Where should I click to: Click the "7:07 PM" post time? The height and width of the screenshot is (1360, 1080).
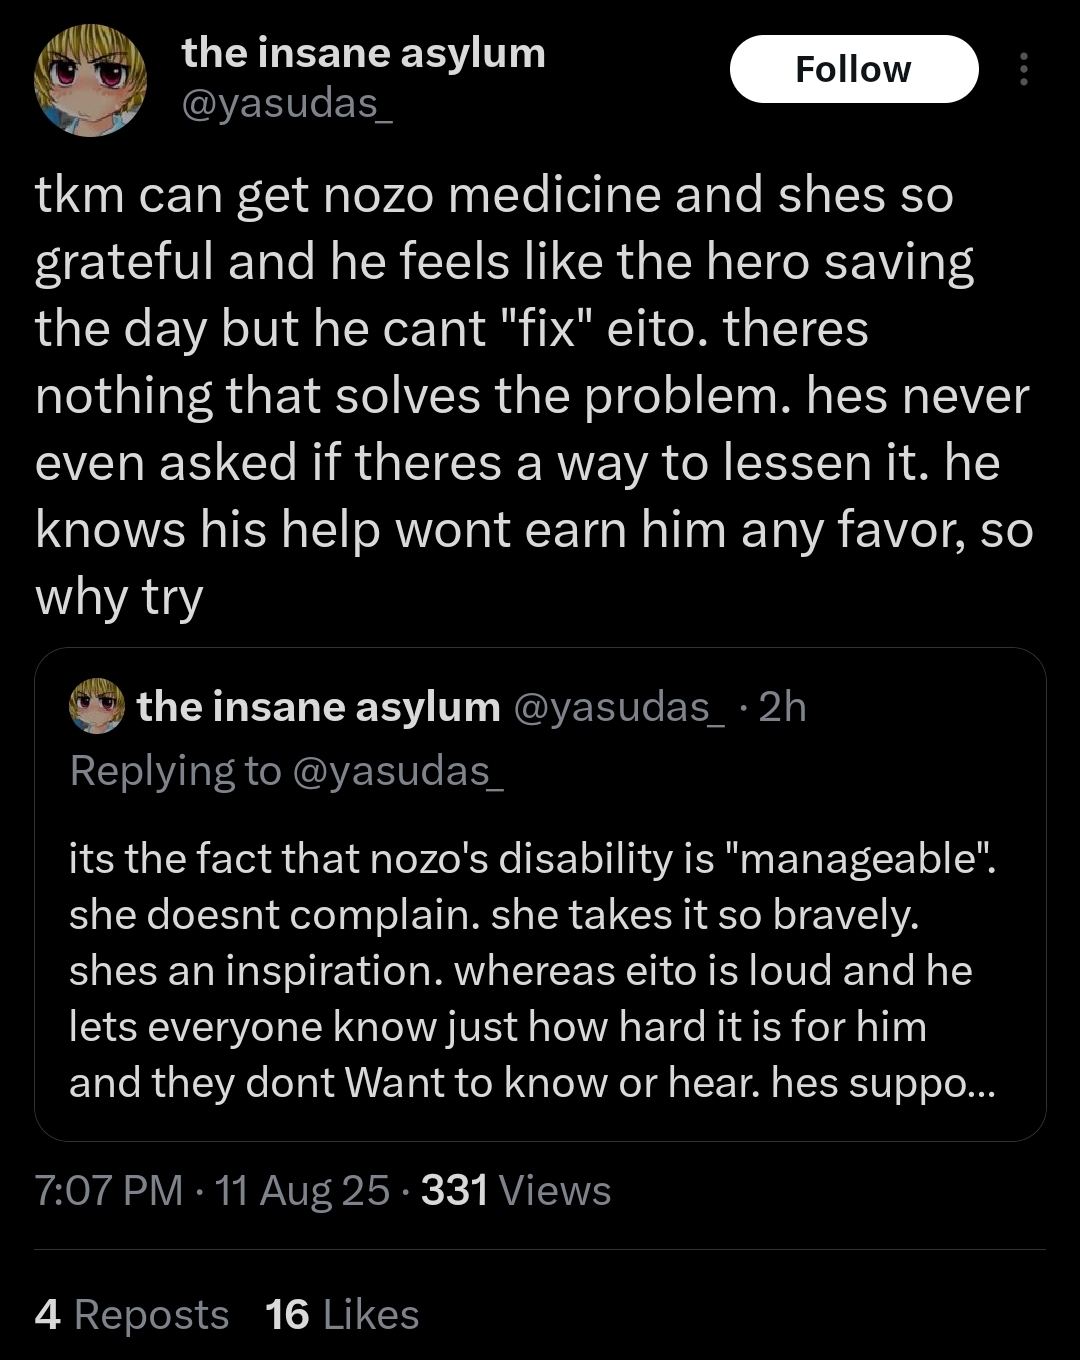click(x=108, y=1190)
